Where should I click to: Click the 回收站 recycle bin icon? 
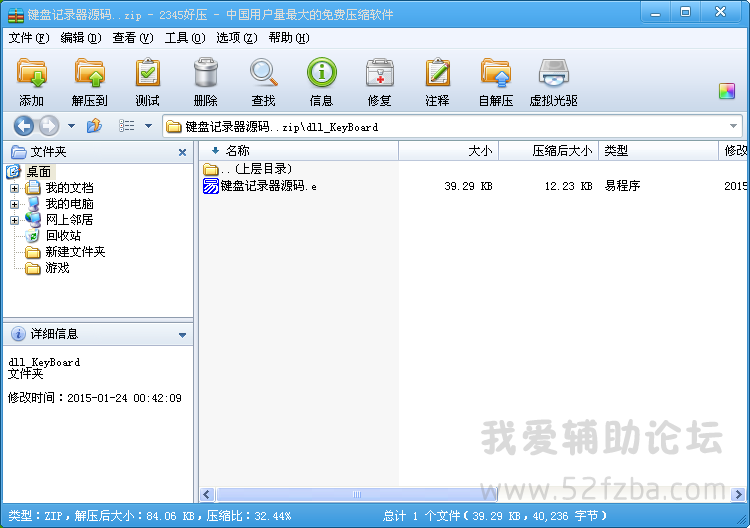[33, 236]
